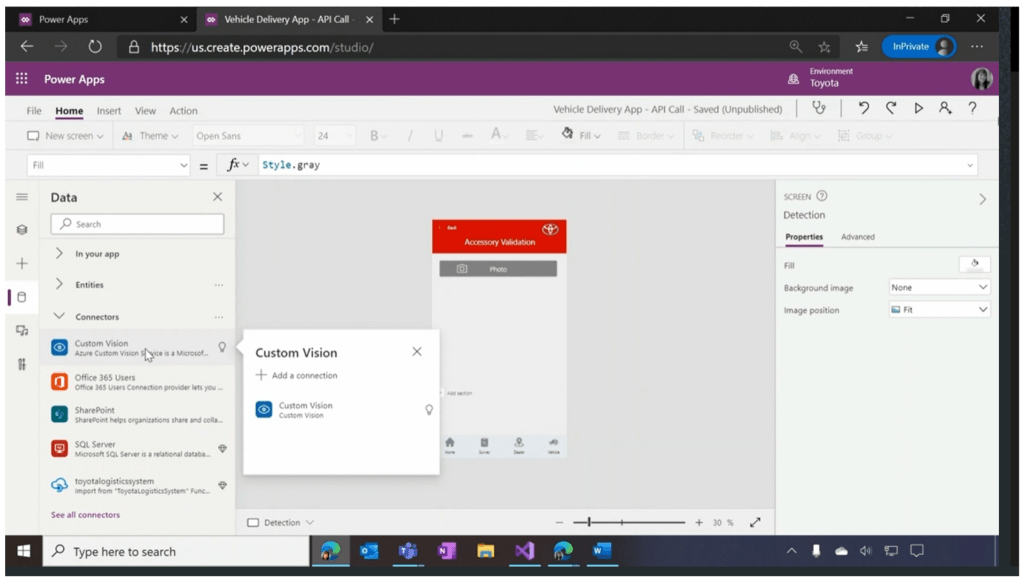Open the Tree view layers icon
The image size is (1023, 580).
22,230
